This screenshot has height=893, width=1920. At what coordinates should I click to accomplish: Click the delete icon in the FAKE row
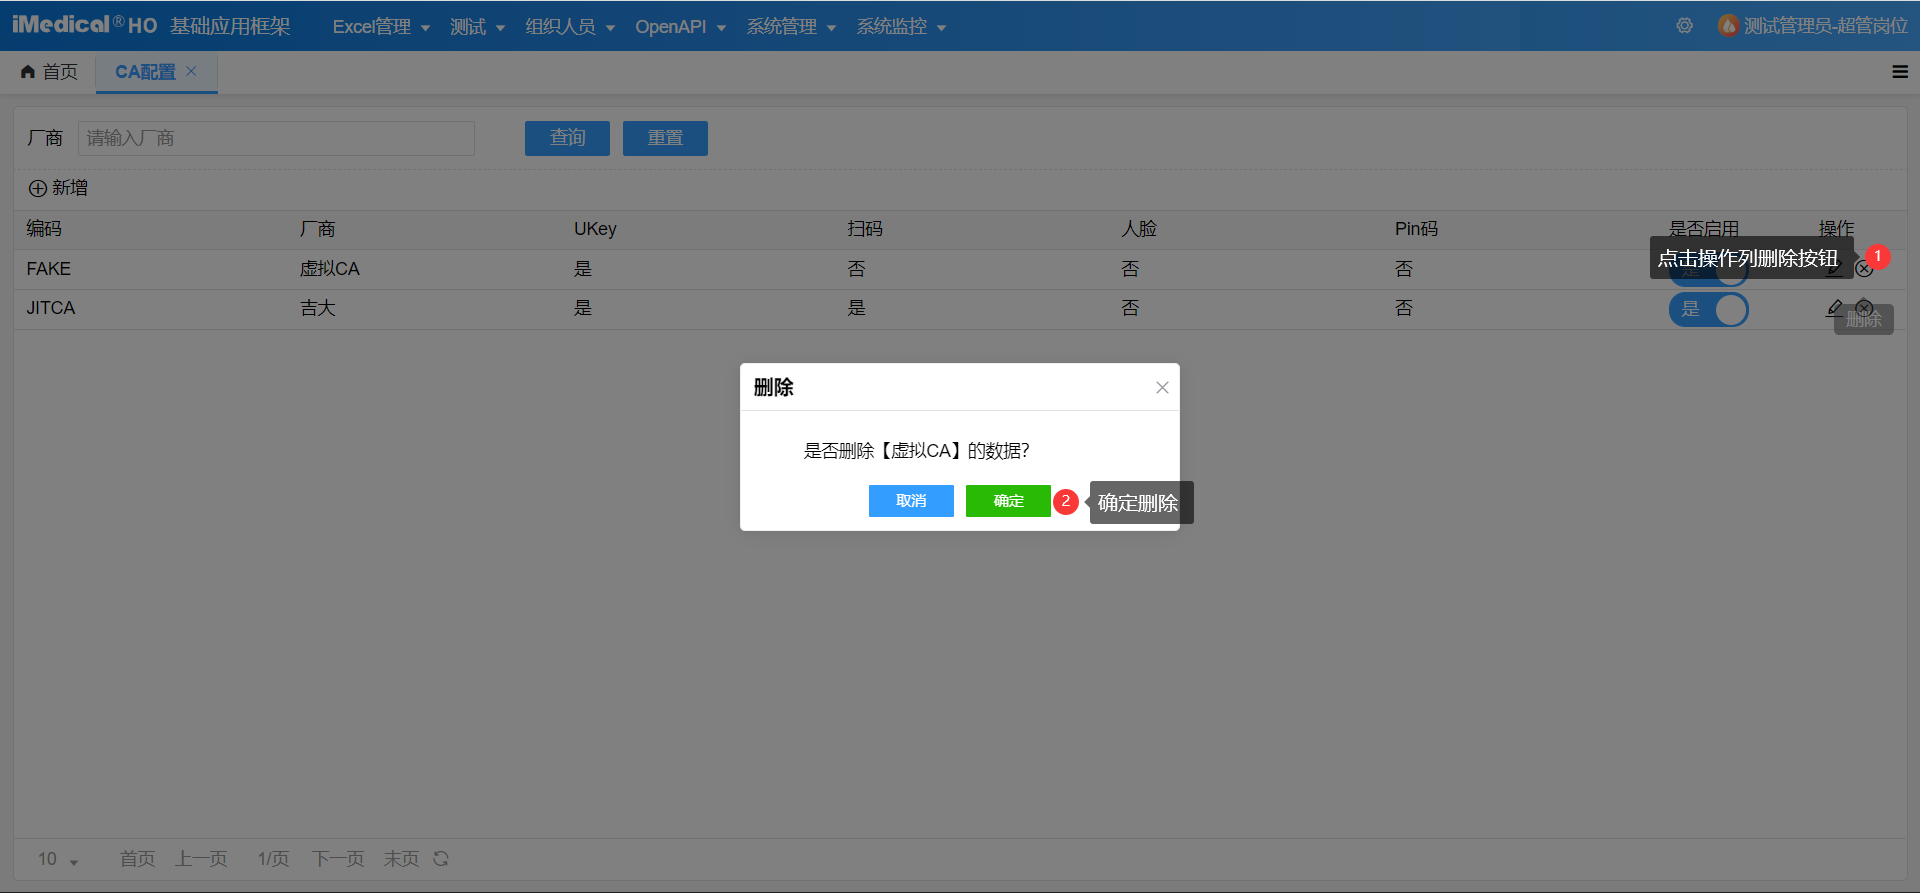point(1864,269)
